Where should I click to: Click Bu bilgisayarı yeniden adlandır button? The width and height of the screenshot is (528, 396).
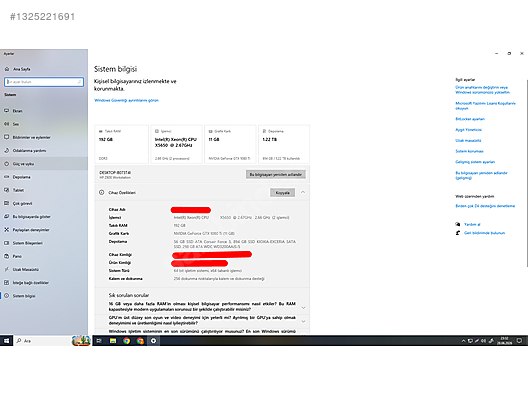pyautogui.click(x=276, y=174)
